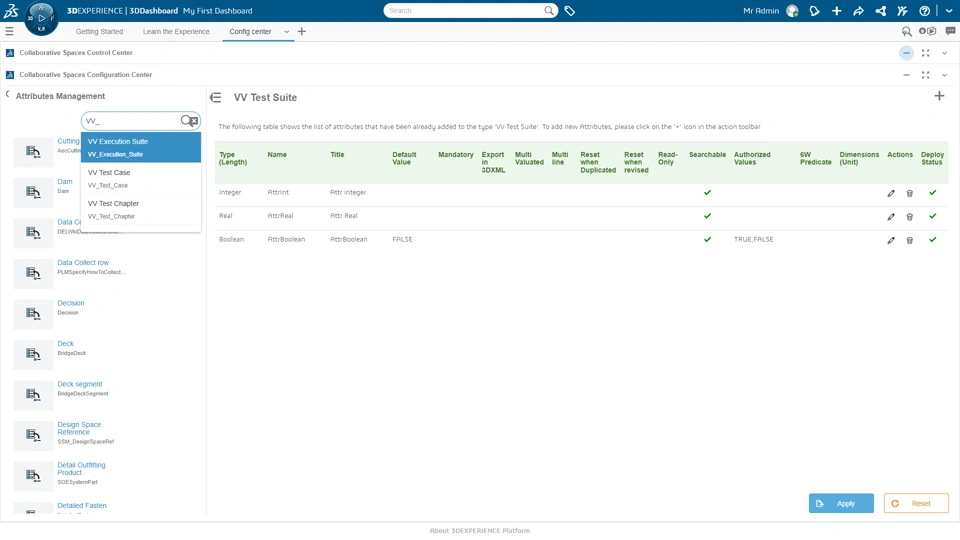The image size is (960, 540).
Task: Switch to the Getting Started tab
Action: click(99, 32)
